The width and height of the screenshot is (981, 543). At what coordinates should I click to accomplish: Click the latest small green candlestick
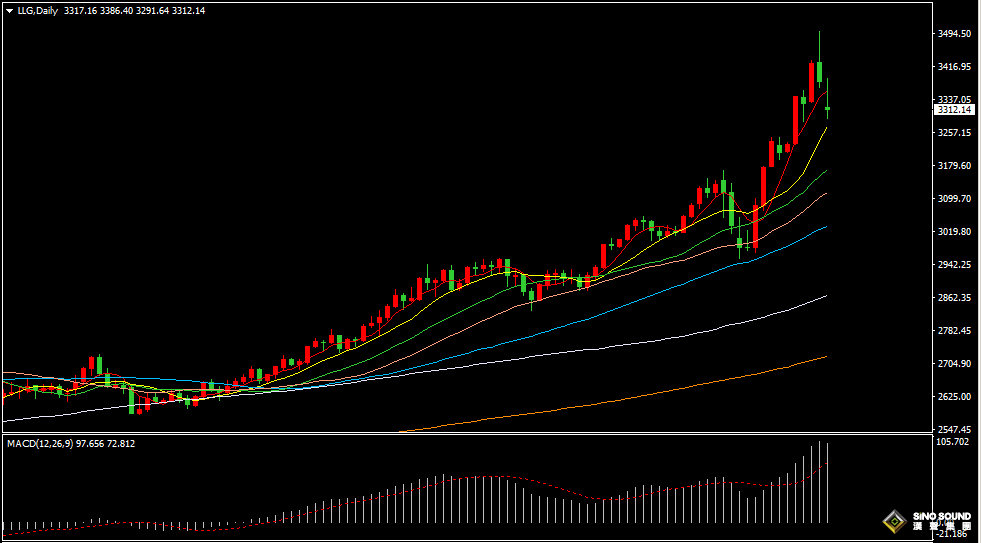(827, 108)
